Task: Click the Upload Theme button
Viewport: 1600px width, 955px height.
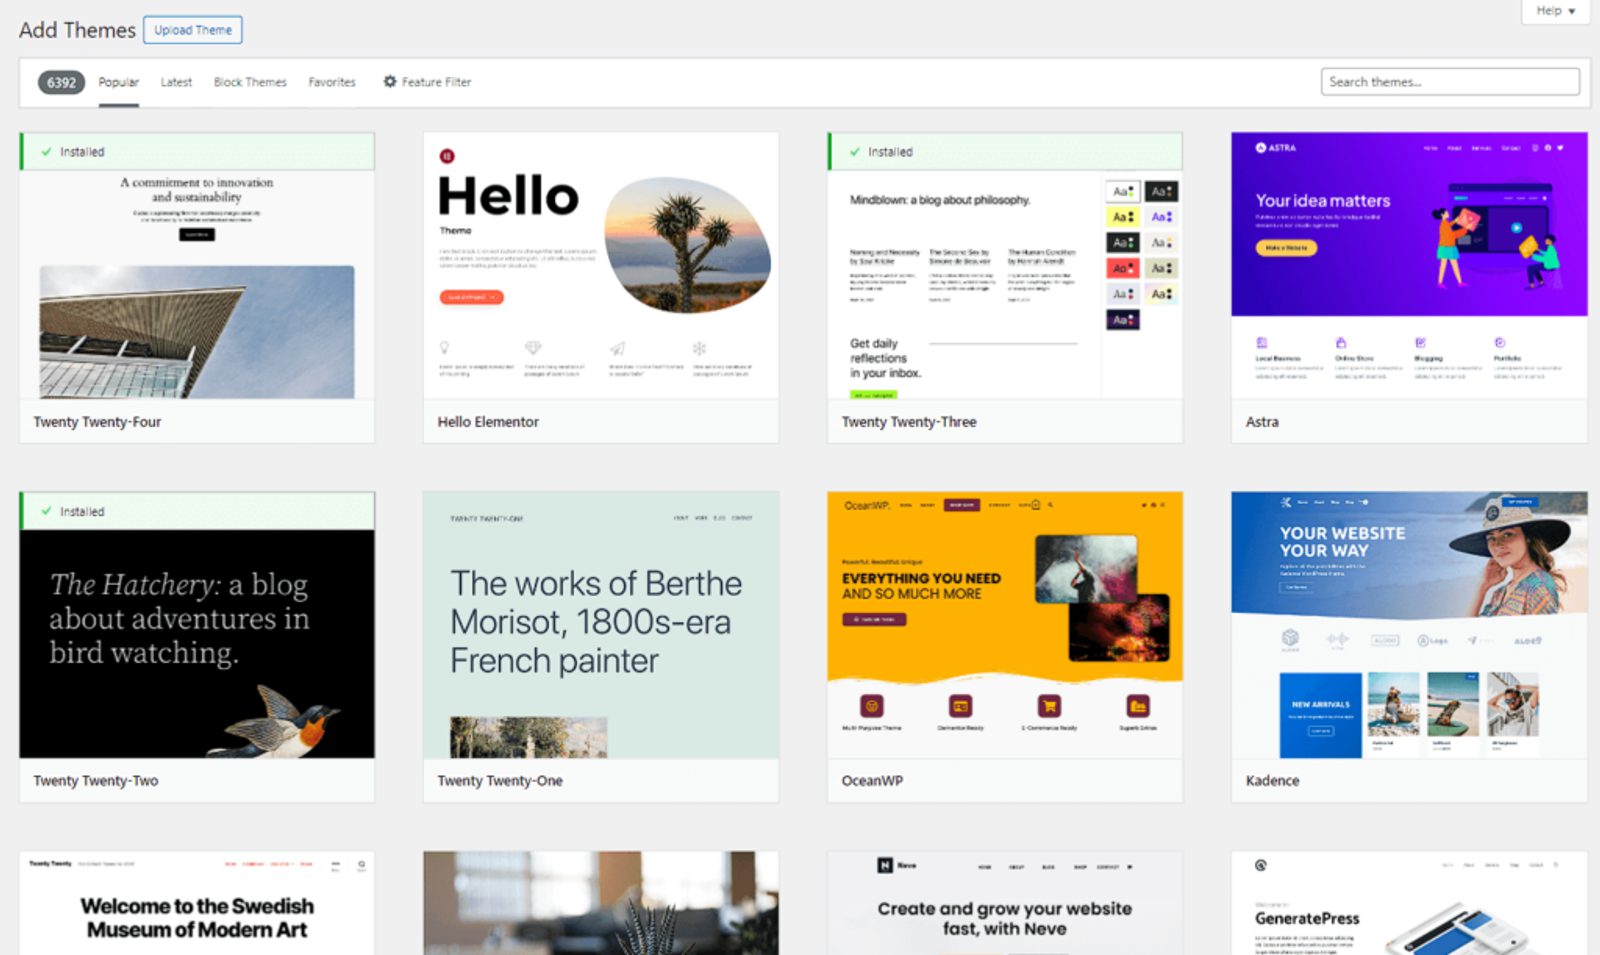Action: click(192, 30)
